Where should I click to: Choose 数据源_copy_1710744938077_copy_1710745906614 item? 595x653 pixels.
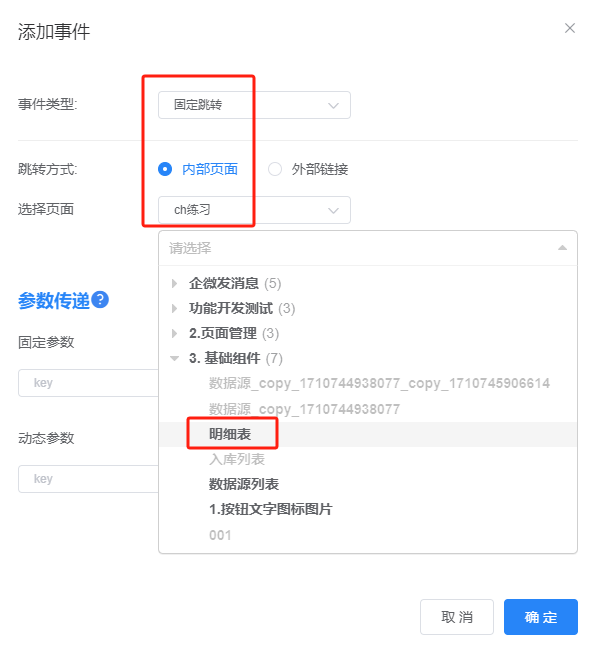(379, 383)
